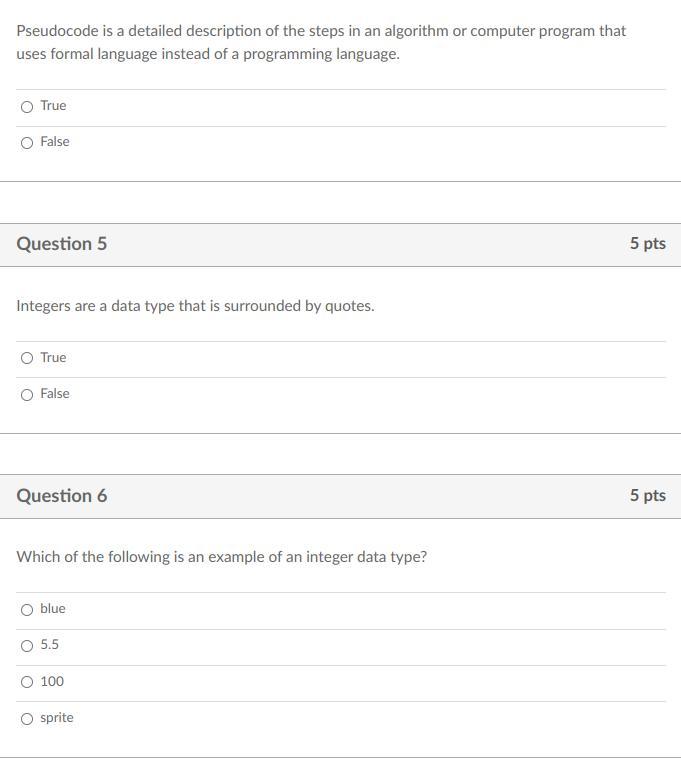Viewport: 681px width, 759px height.
Task: Click the 'Which of the following' question text
Action: [222, 557]
